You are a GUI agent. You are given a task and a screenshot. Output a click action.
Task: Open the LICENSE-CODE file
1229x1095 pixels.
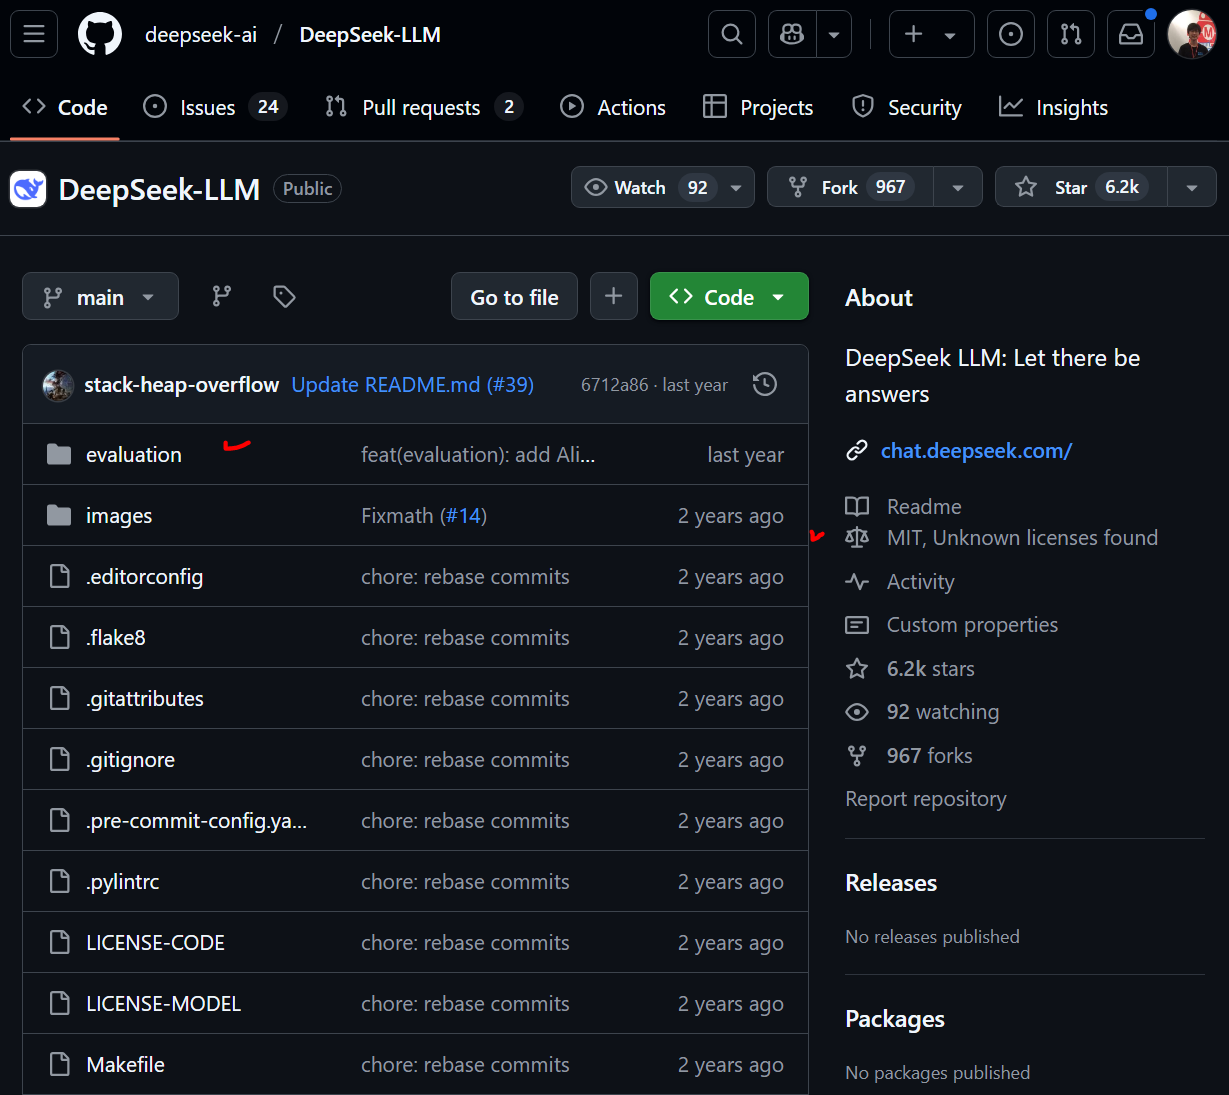[156, 943]
